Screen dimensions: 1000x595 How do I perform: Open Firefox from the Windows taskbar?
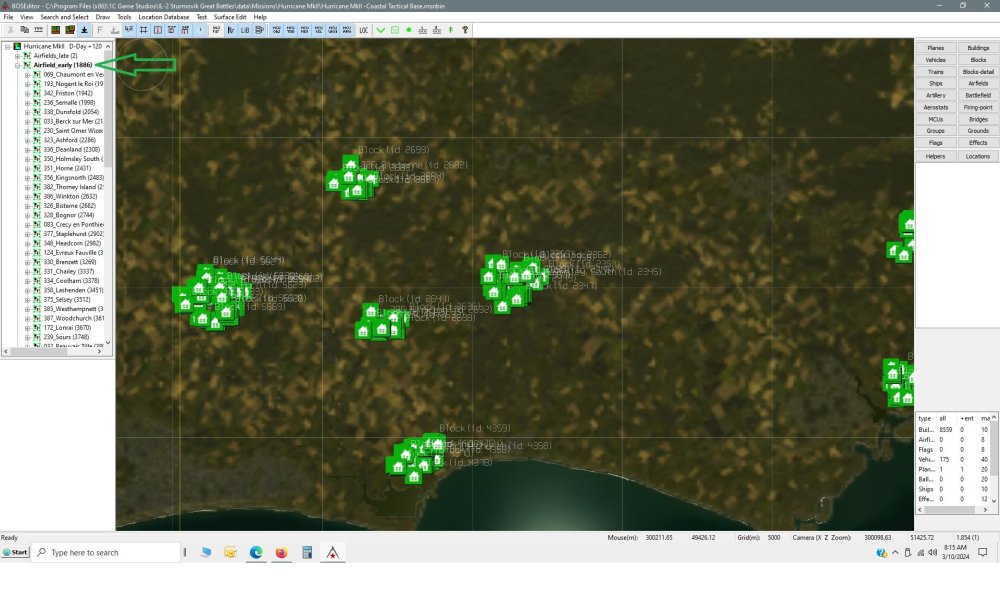click(x=280, y=552)
